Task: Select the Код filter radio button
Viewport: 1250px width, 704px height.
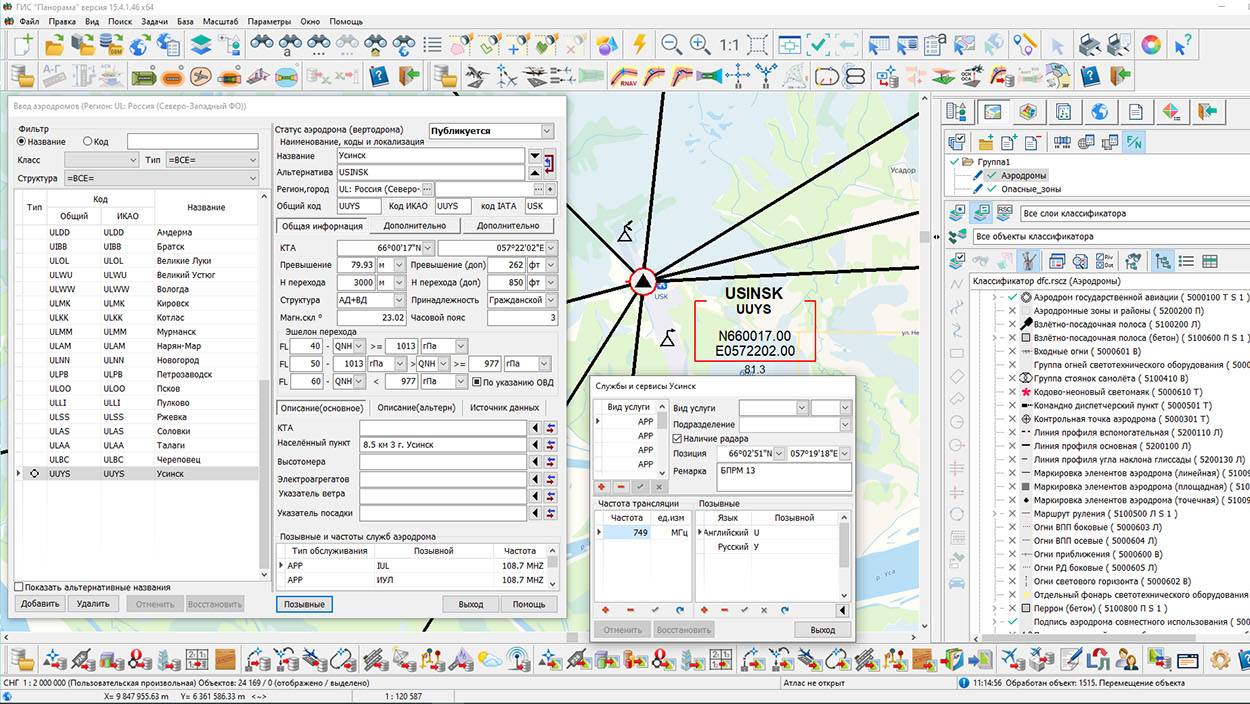Action: (x=87, y=141)
